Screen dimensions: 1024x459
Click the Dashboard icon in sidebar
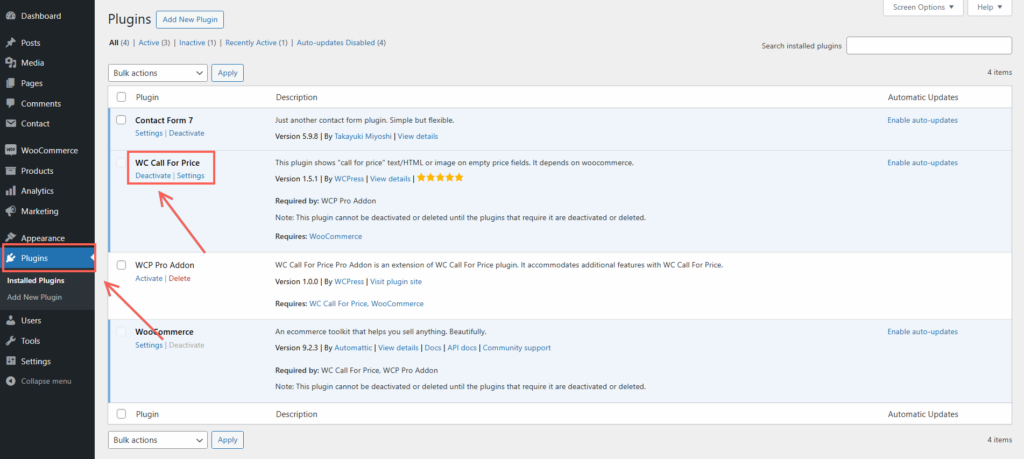click(x=10, y=16)
